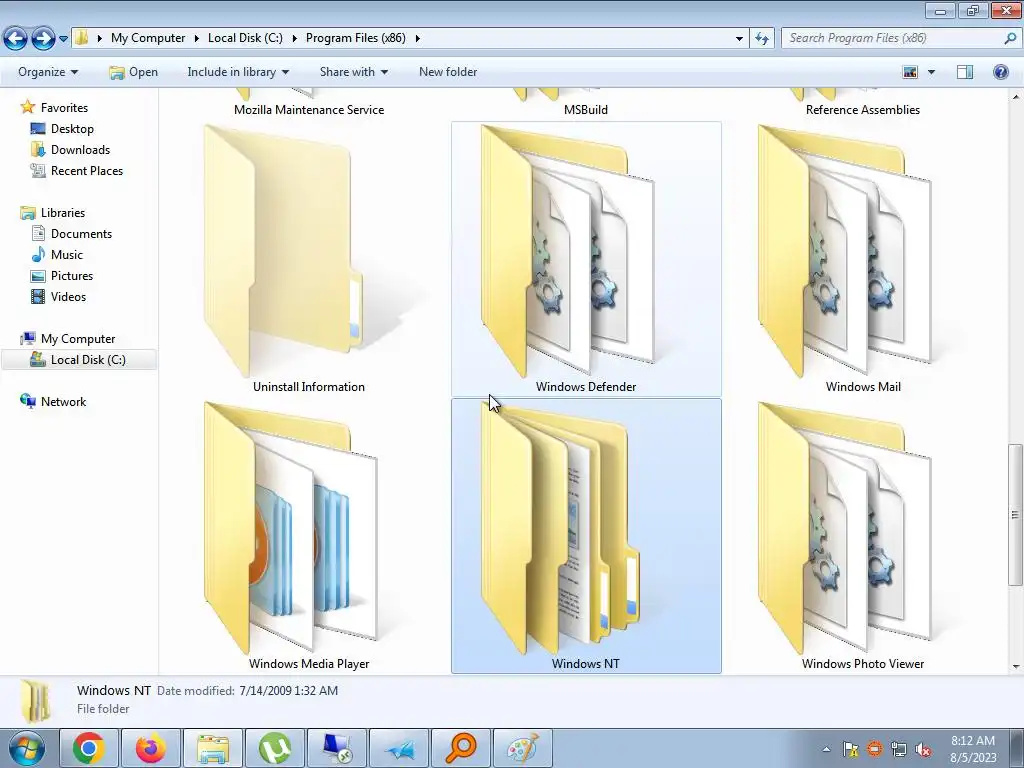Select the Windows NT folder
Image resolution: width=1024 pixels, height=768 pixels.
[586, 536]
